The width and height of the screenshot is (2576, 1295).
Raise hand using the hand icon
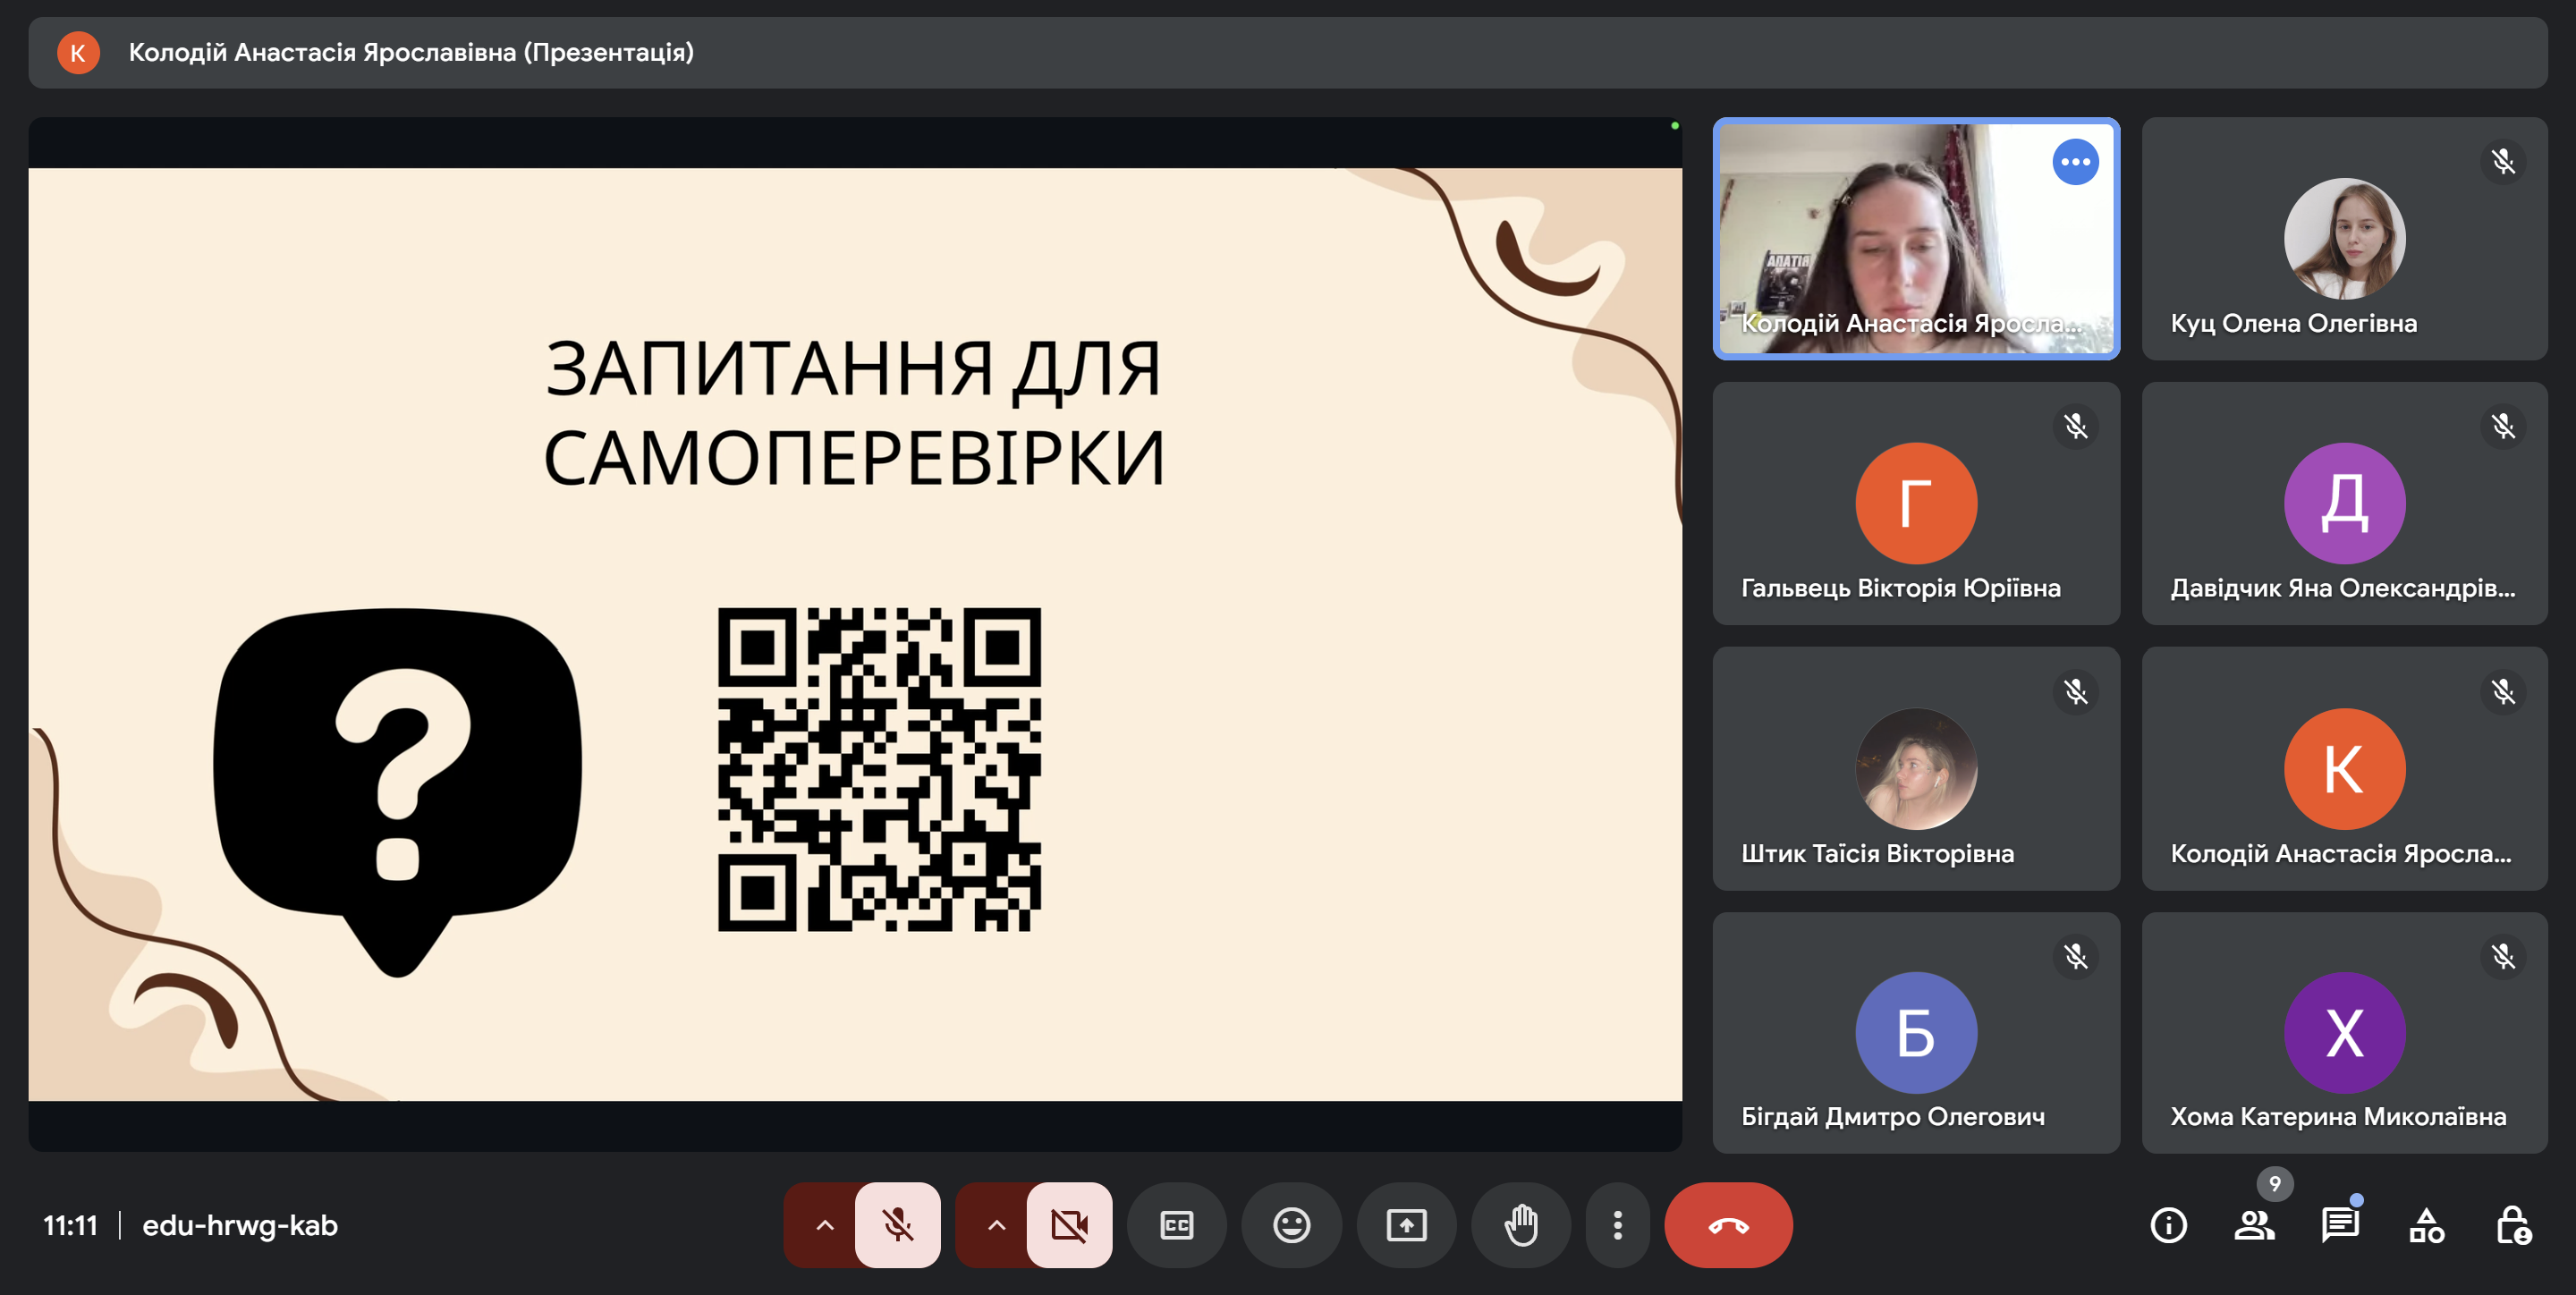[1520, 1225]
